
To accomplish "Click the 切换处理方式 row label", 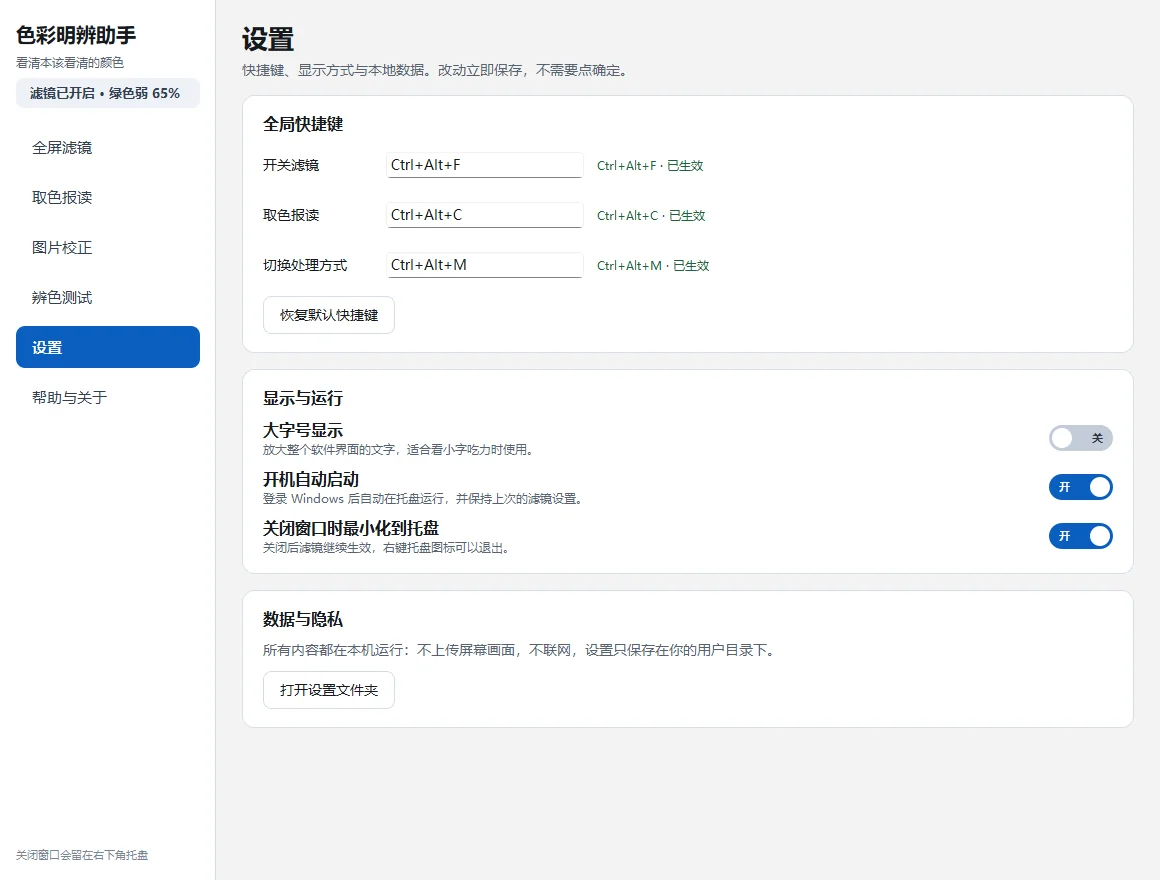I will point(305,265).
